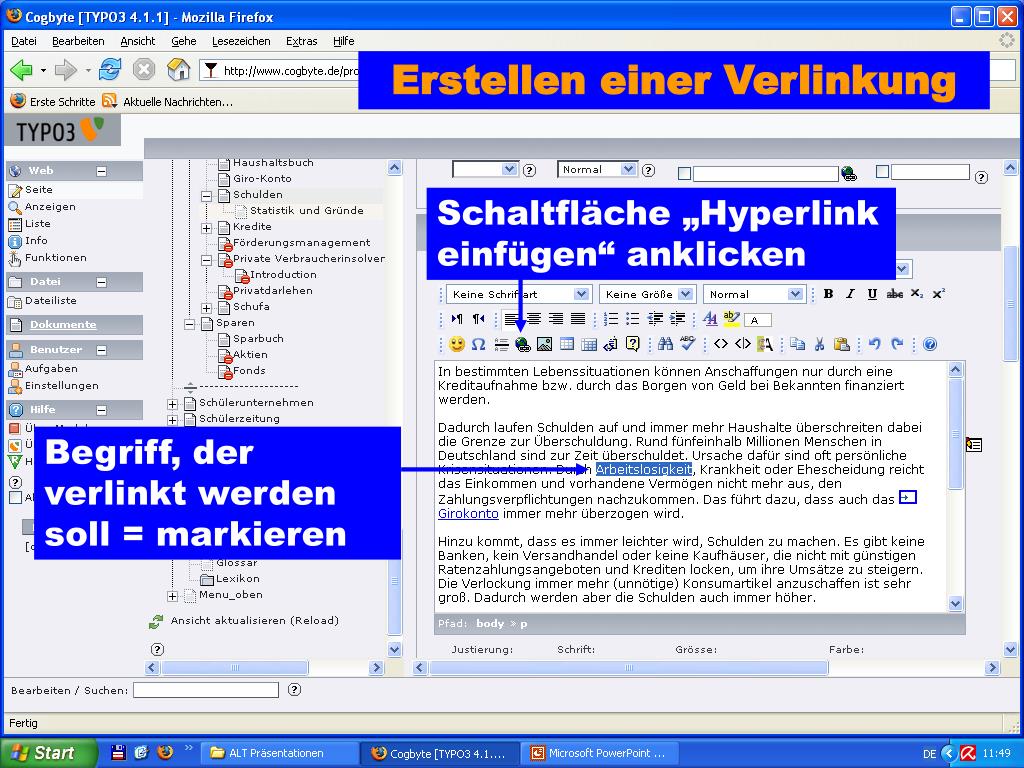Open the Lesezeichen menu
This screenshot has width=1024, height=768.
click(241, 41)
